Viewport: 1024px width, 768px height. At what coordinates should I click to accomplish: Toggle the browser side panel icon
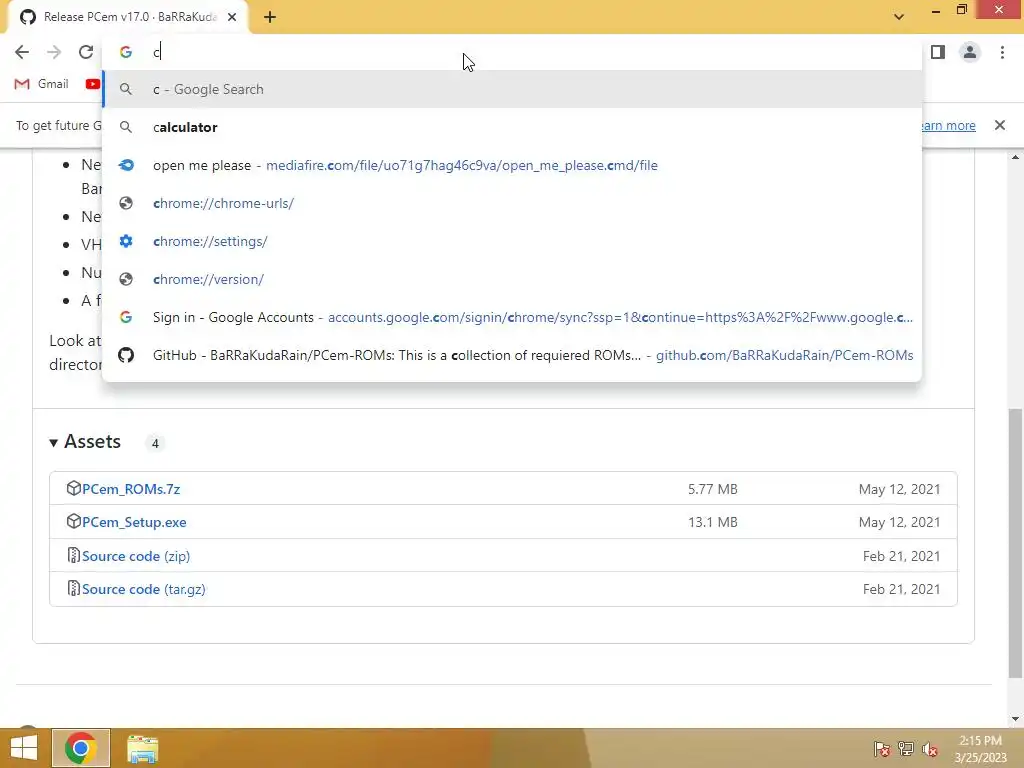[x=938, y=52]
